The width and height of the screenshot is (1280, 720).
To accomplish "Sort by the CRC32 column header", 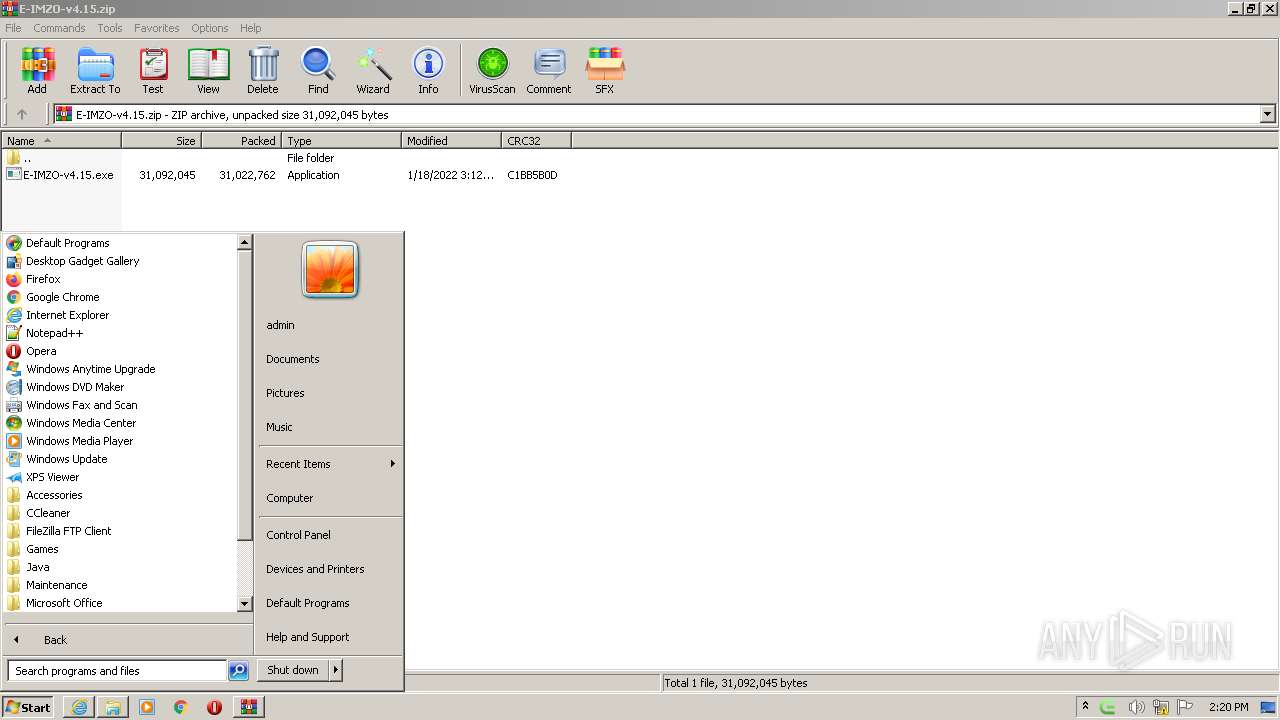I will (536, 141).
